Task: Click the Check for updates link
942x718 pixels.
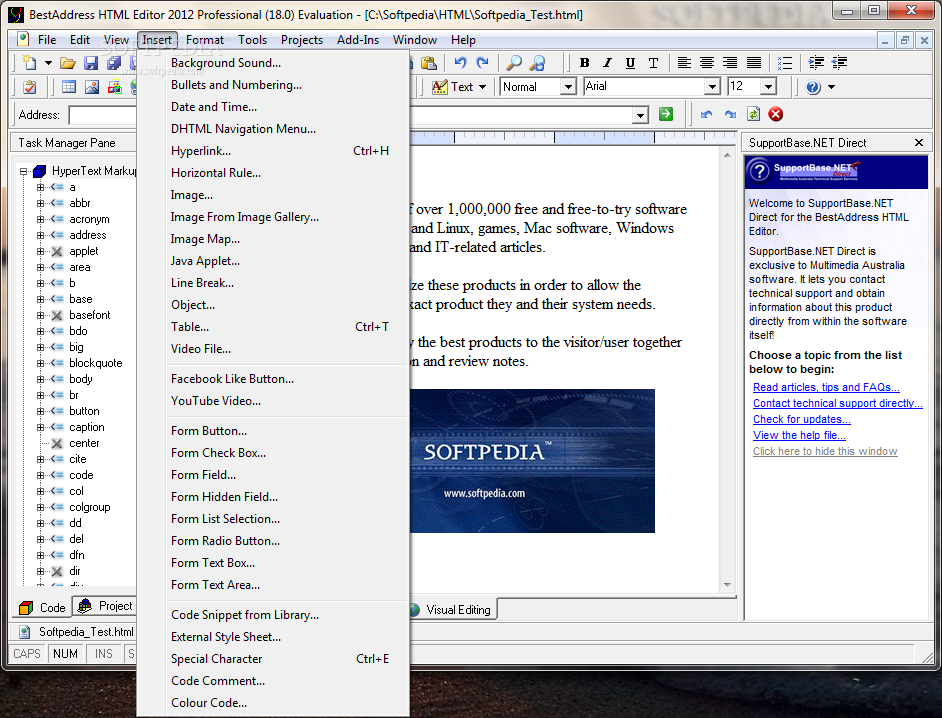Action: click(x=801, y=419)
